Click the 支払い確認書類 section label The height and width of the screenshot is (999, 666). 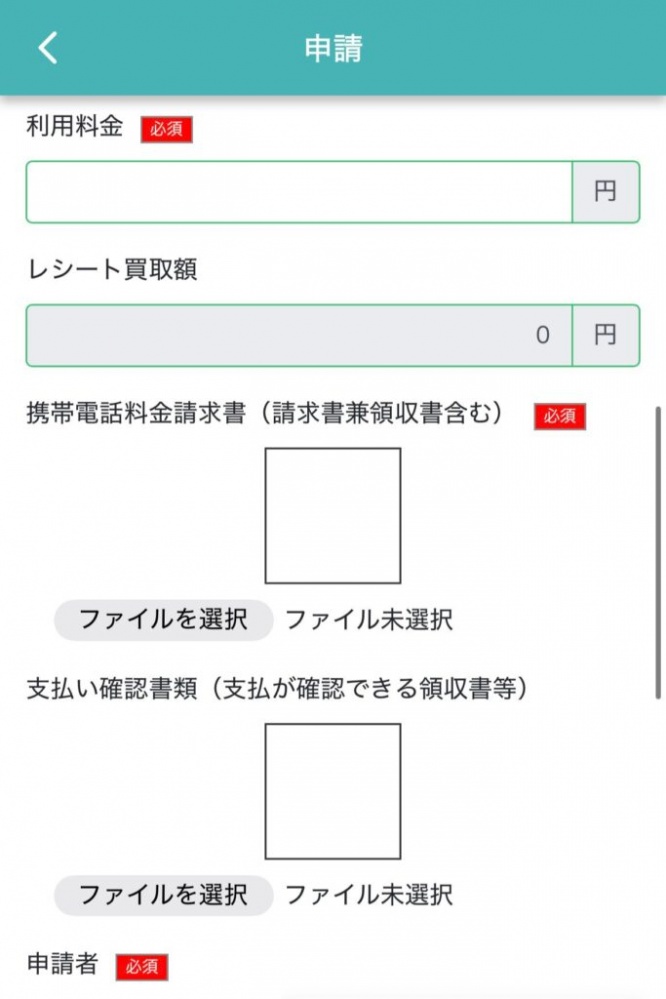pos(277,689)
